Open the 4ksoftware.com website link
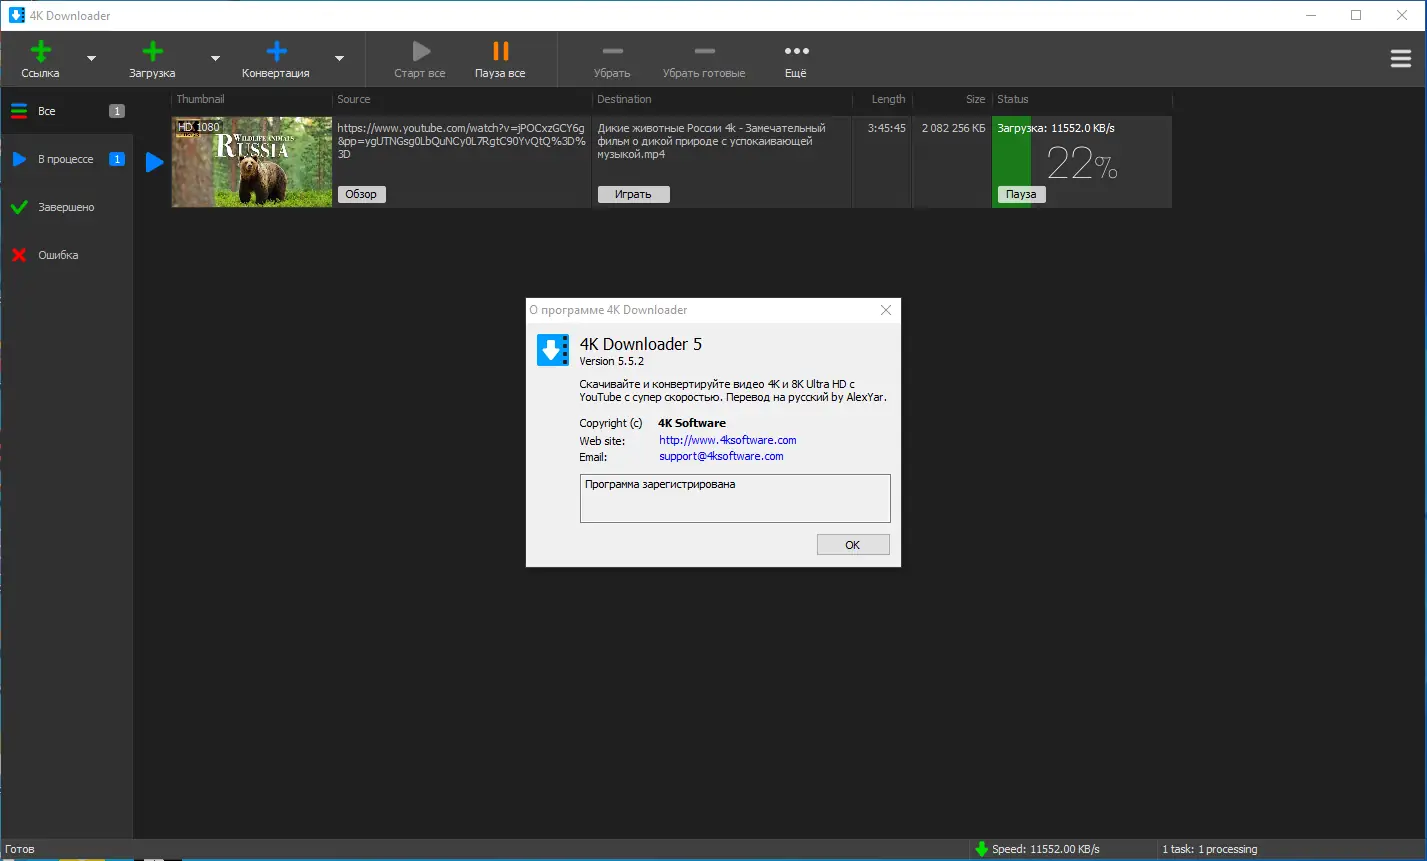Image resolution: width=1427 pixels, height=861 pixels. tap(727, 440)
